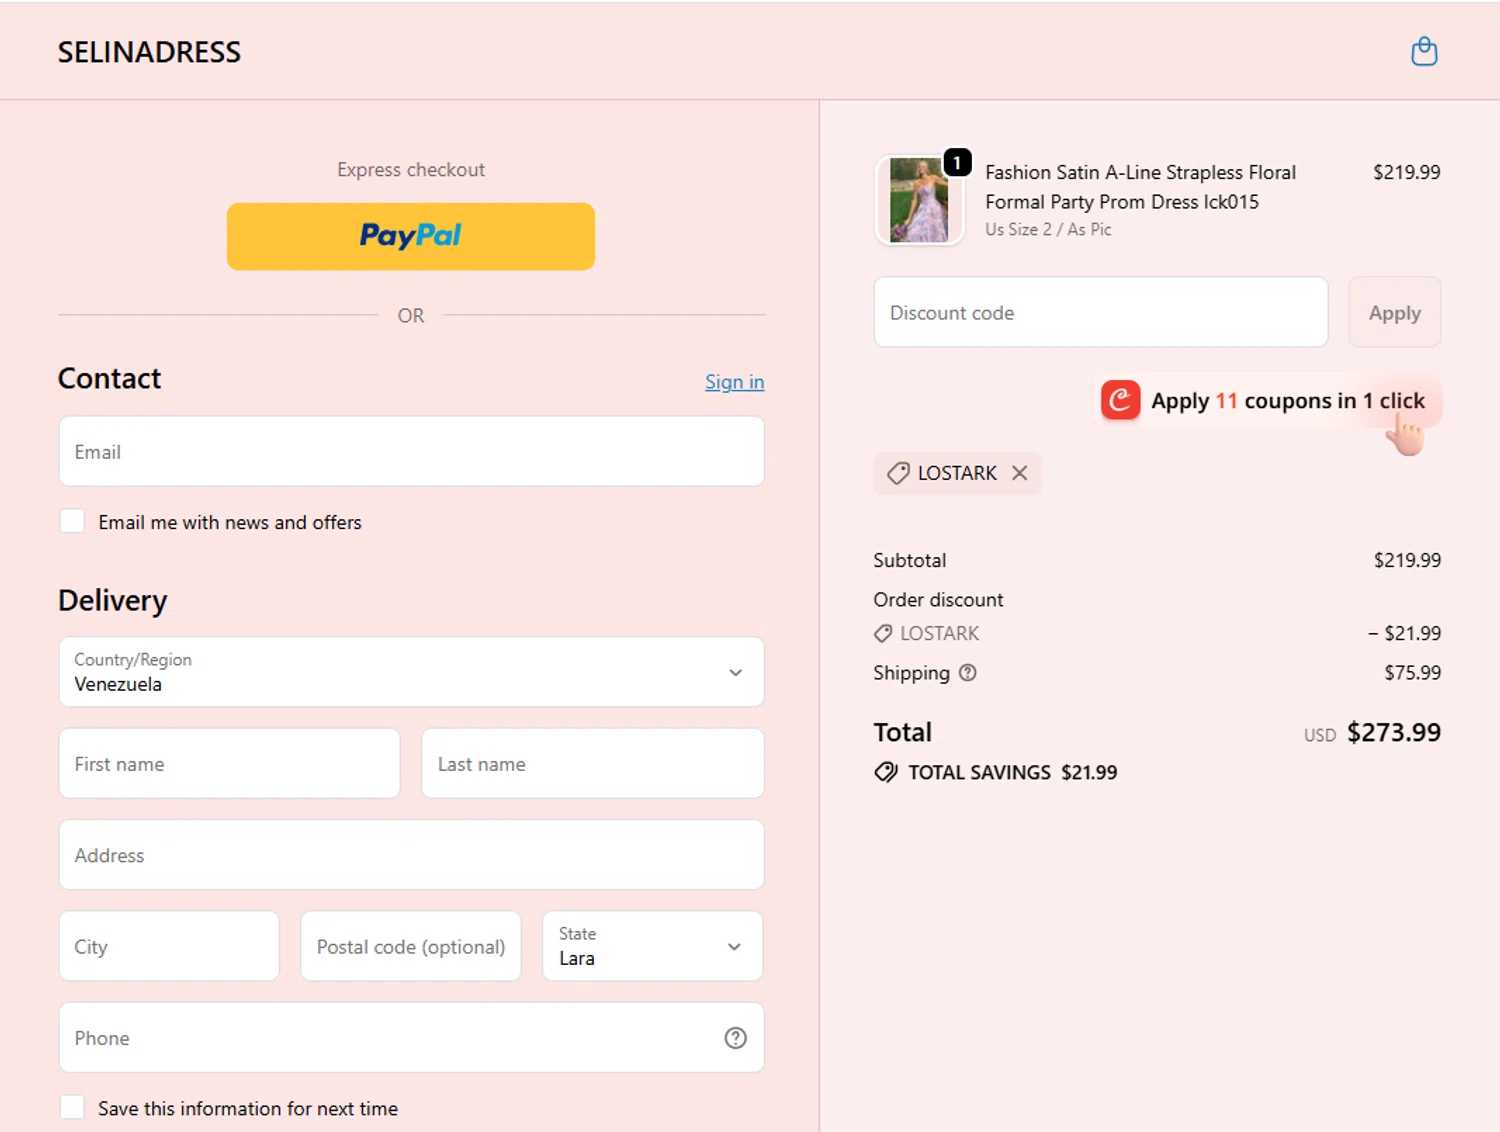Viewport: 1500px width, 1132px height.
Task: Click the 'Us Size 2 / As Pic' variant text
Action: tap(1048, 230)
